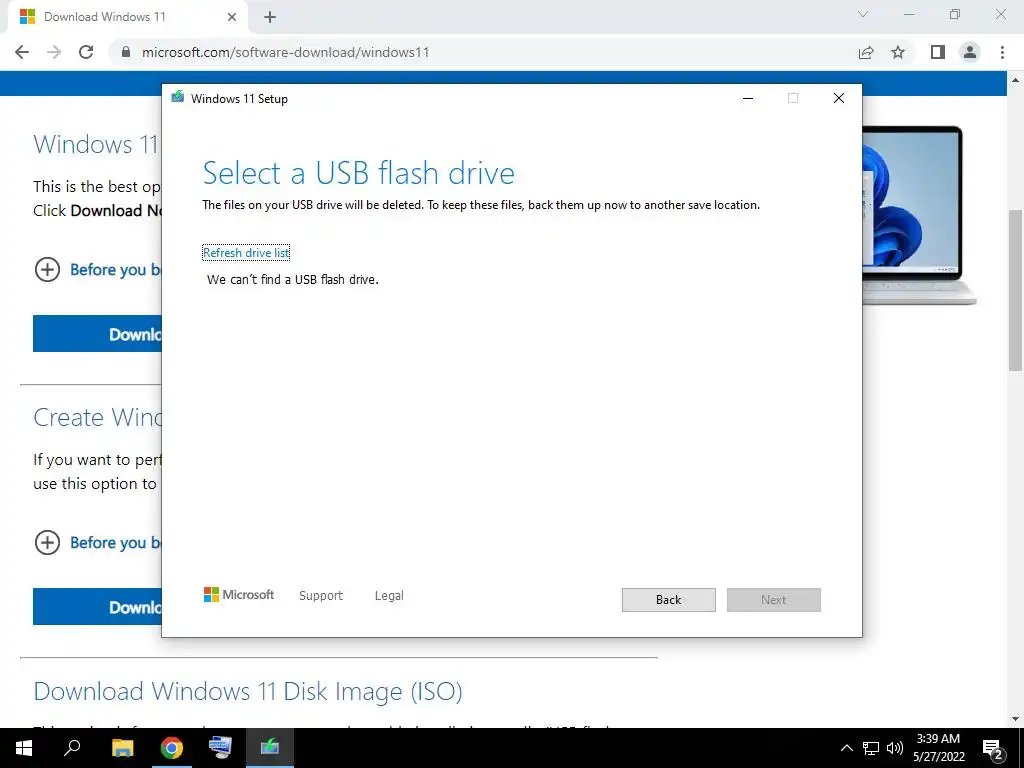
Task: Click the Windows 11 Setup title icon
Action: 178,98
